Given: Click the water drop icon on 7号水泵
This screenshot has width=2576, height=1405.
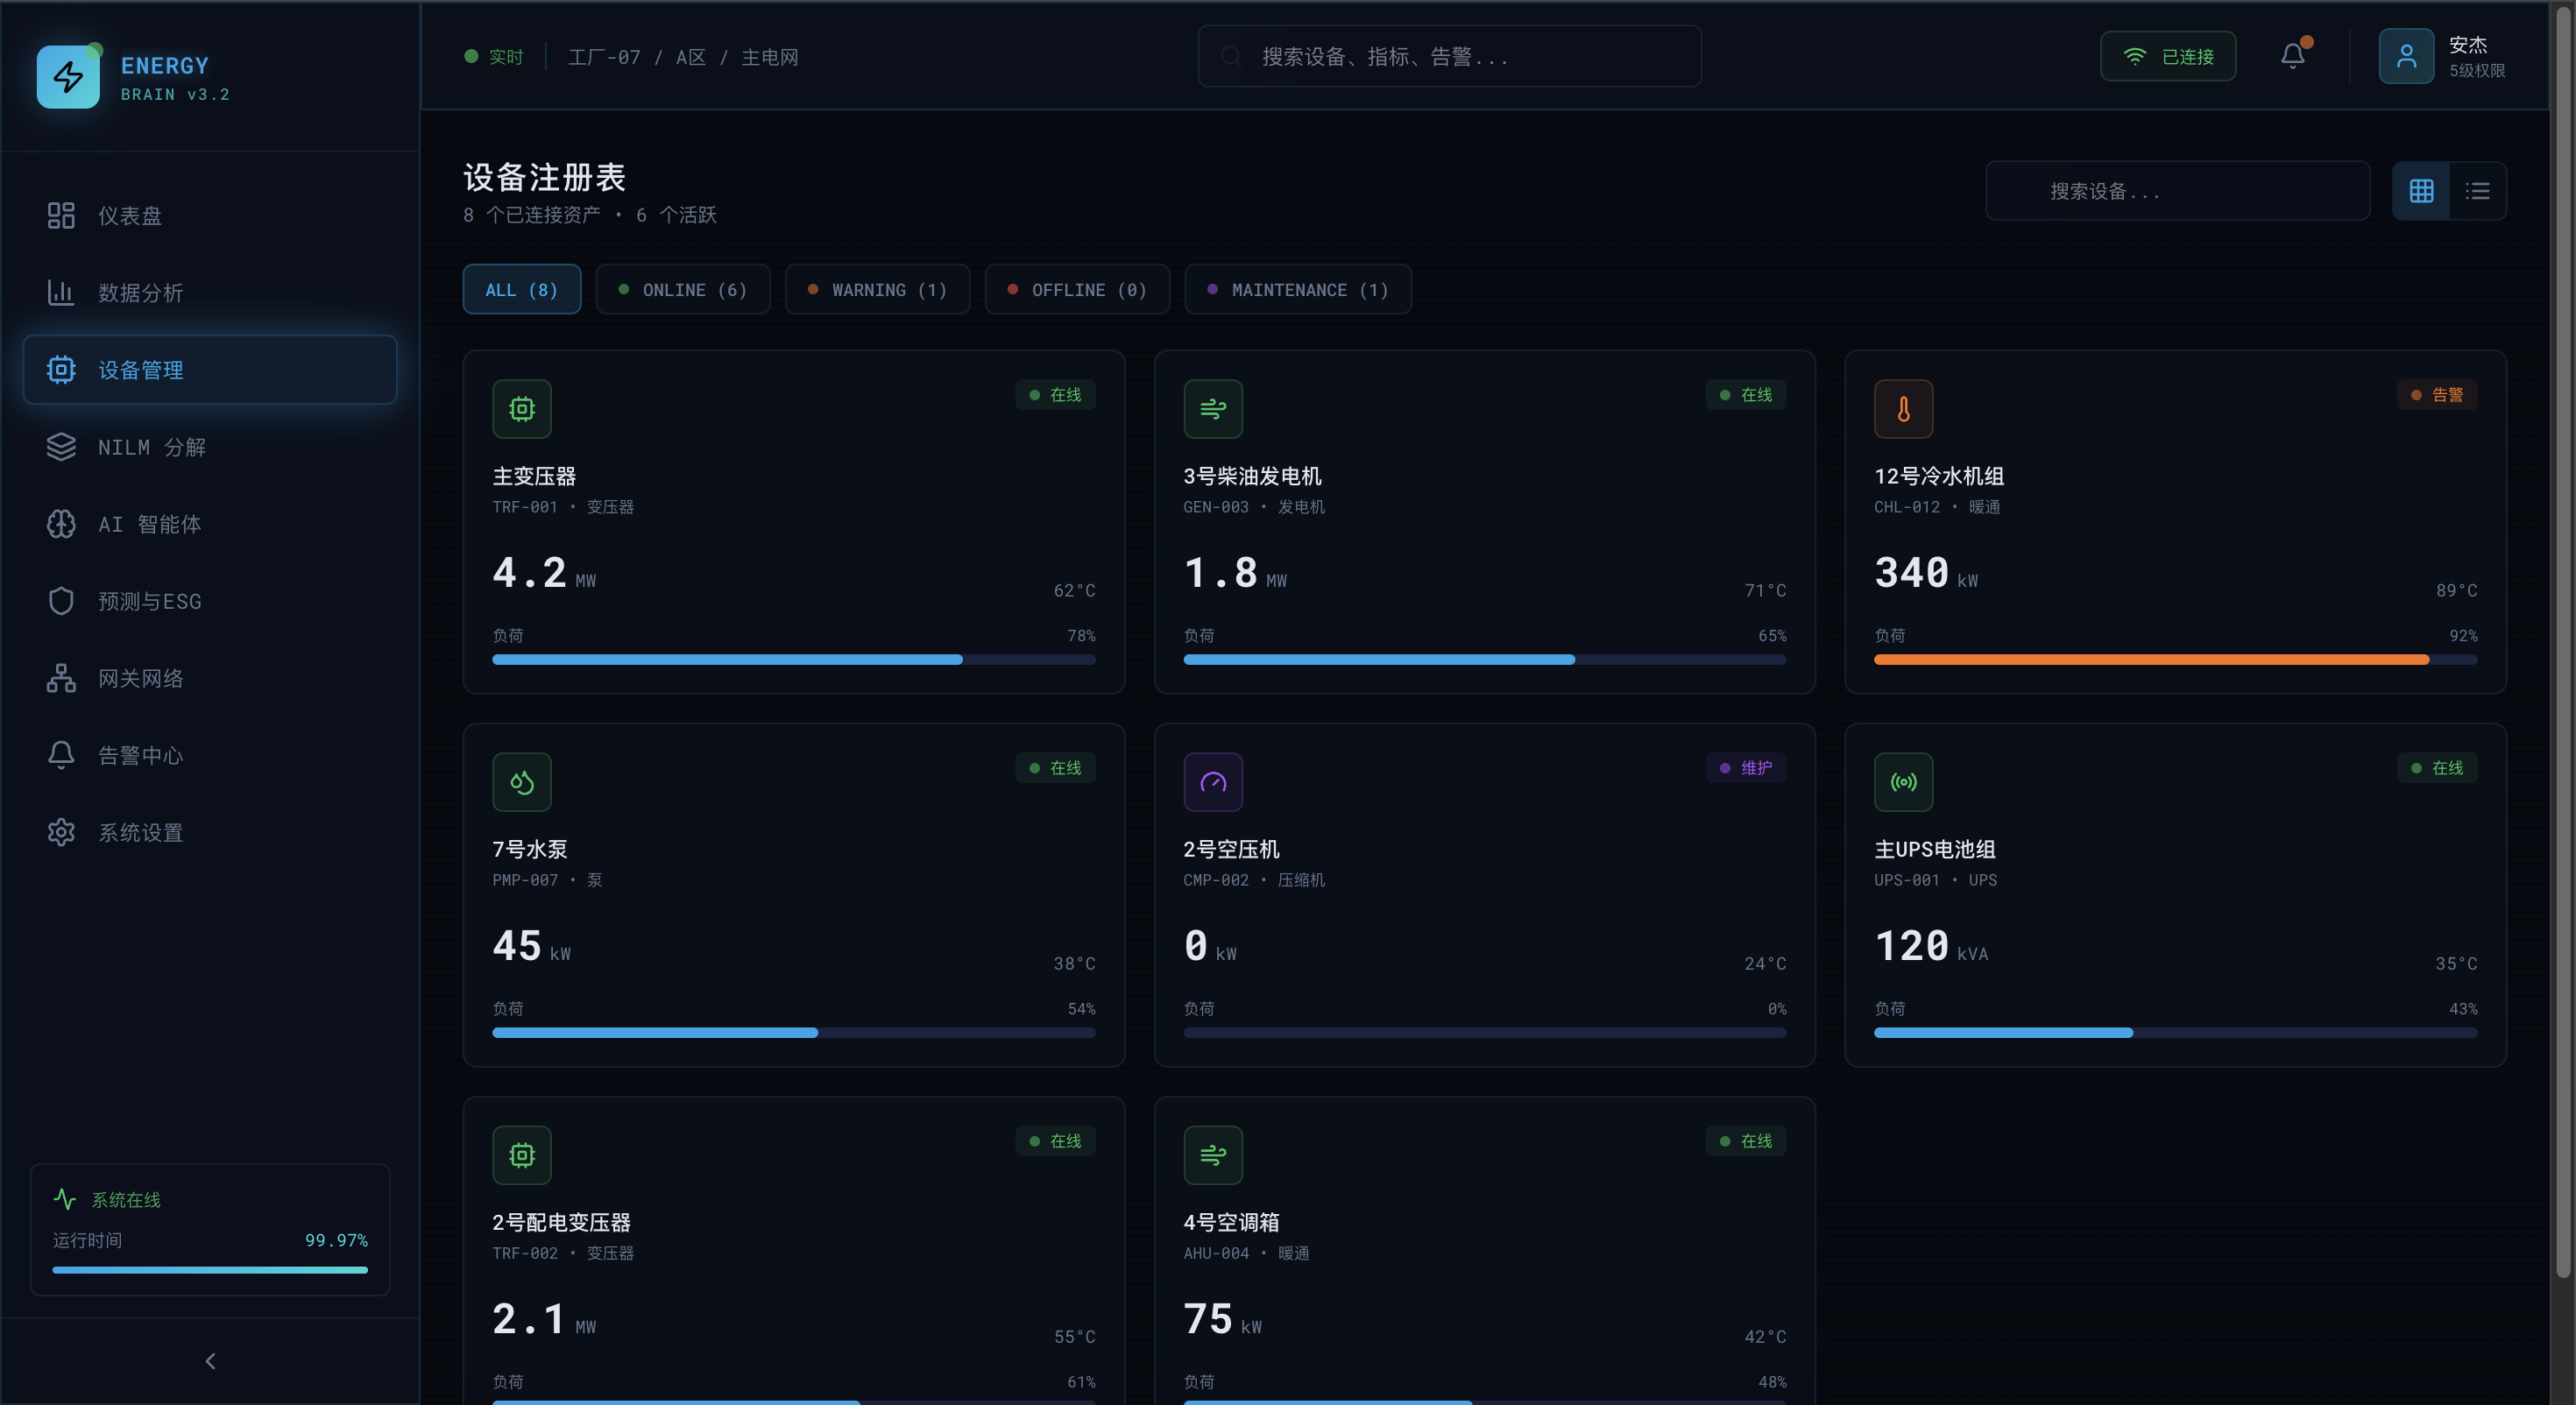Looking at the screenshot, I should [522, 782].
